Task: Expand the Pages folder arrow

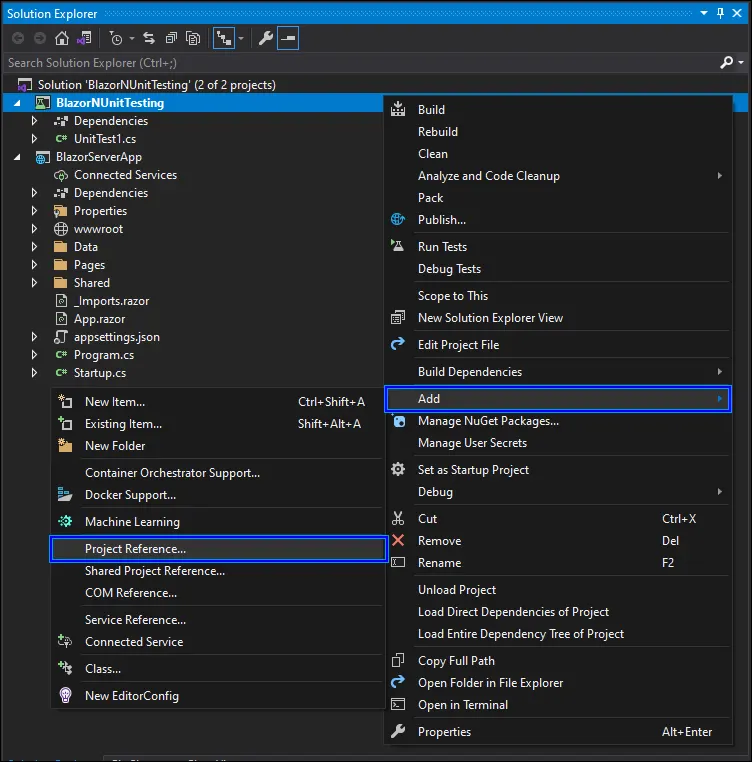Action: [34, 264]
